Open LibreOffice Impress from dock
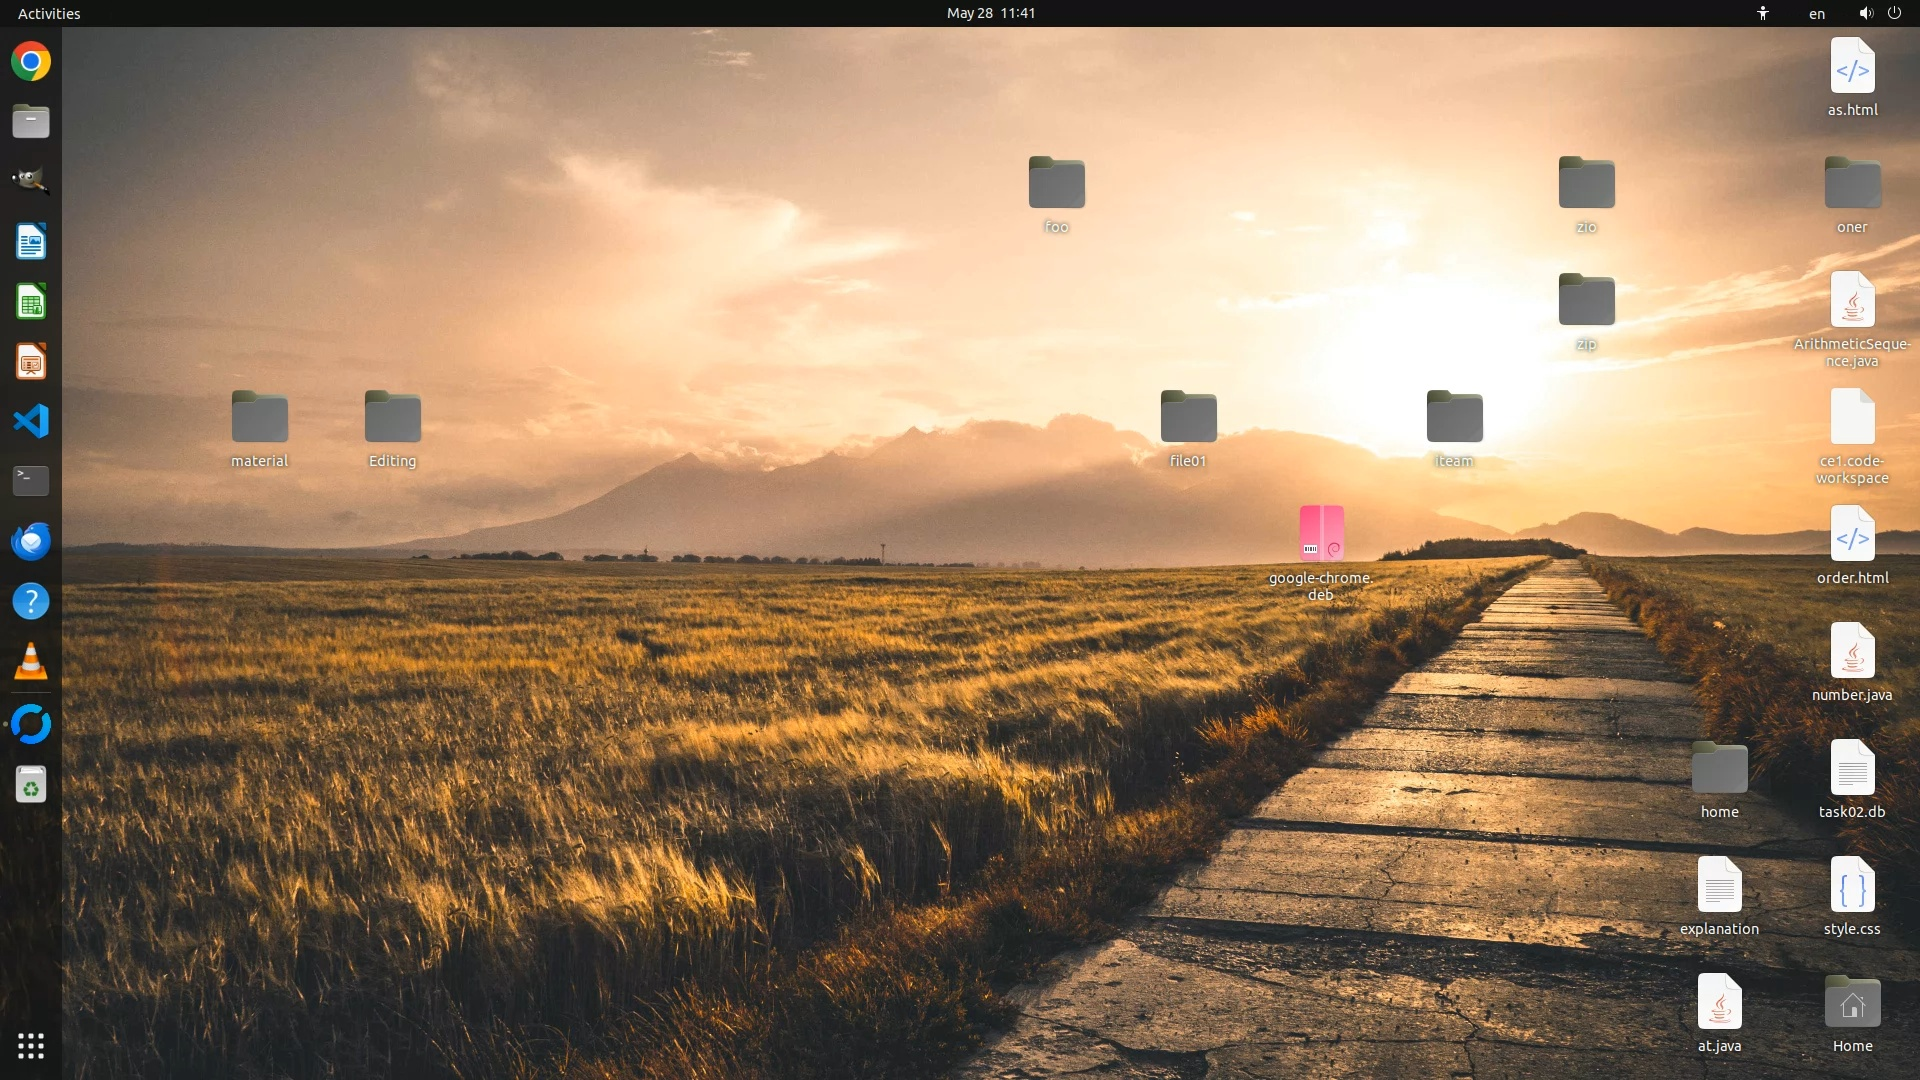Screen dimensions: 1920x1080 [x=31, y=362]
